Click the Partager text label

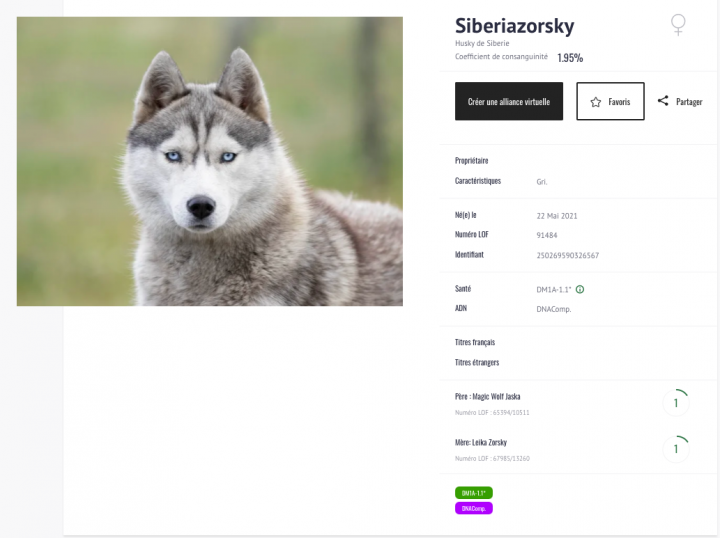click(x=689, y=102)
